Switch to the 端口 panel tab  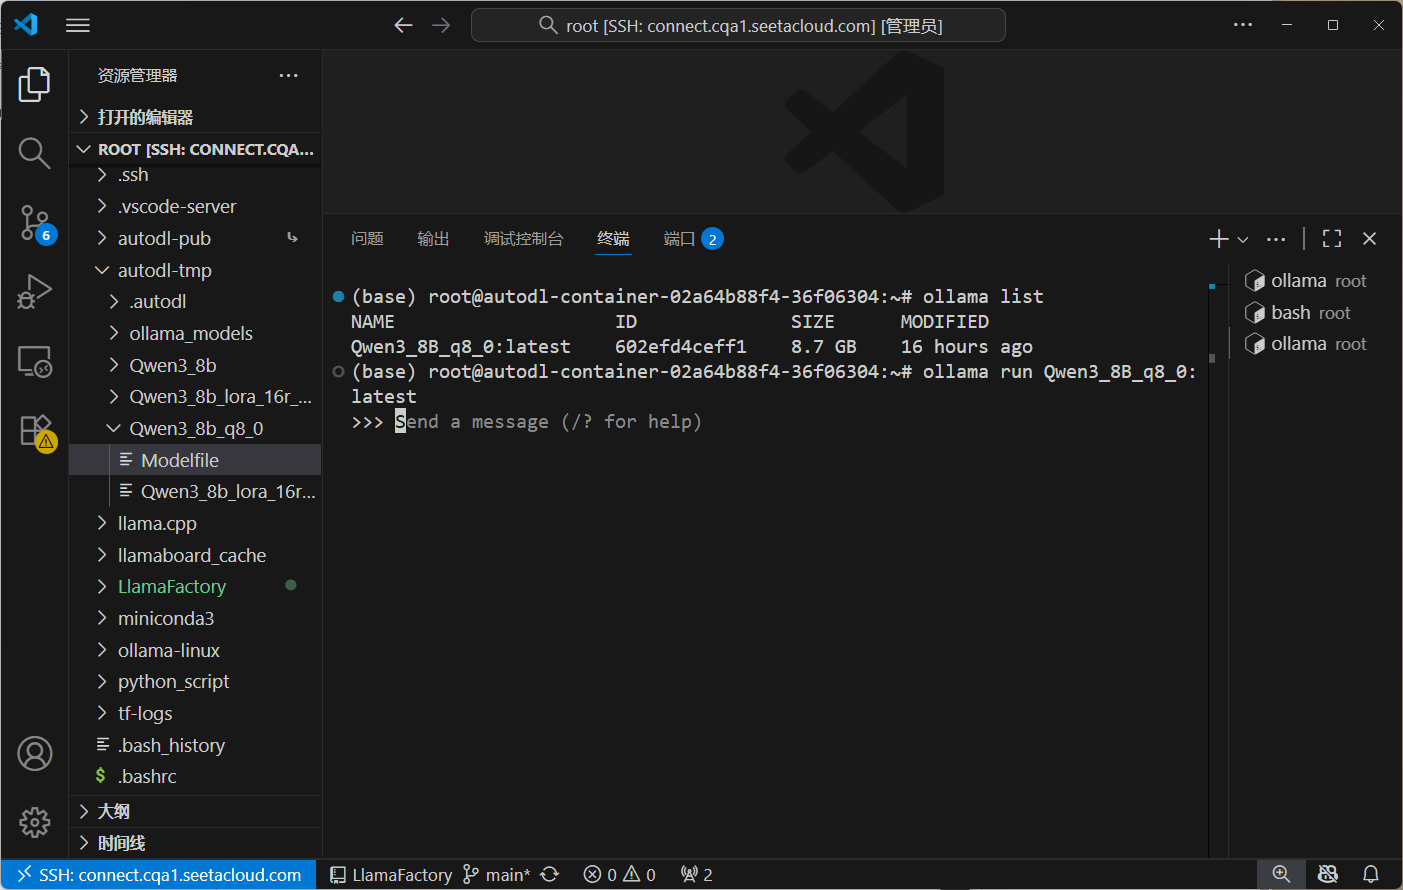tap(692, 239)
